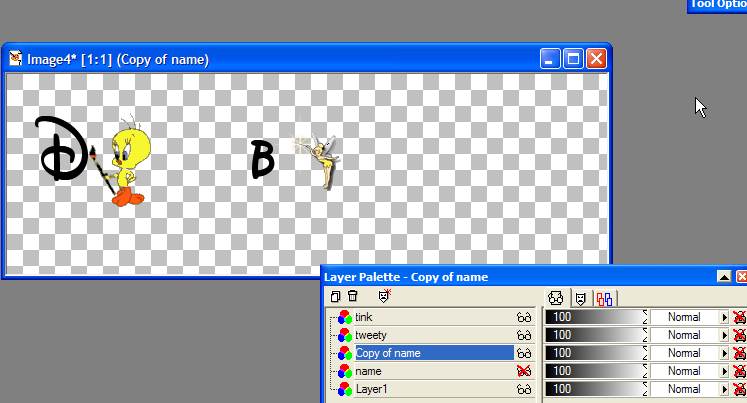Switch to the Mask tab in Layer Palette
This screenshot has height=403, width=747.
tap(580, 299)
